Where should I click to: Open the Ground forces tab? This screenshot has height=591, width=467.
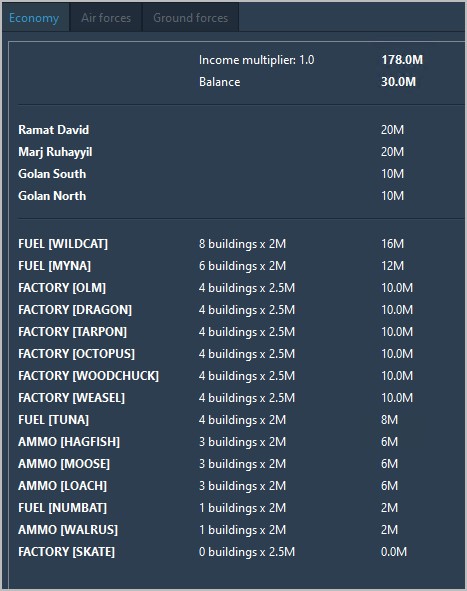190,18
